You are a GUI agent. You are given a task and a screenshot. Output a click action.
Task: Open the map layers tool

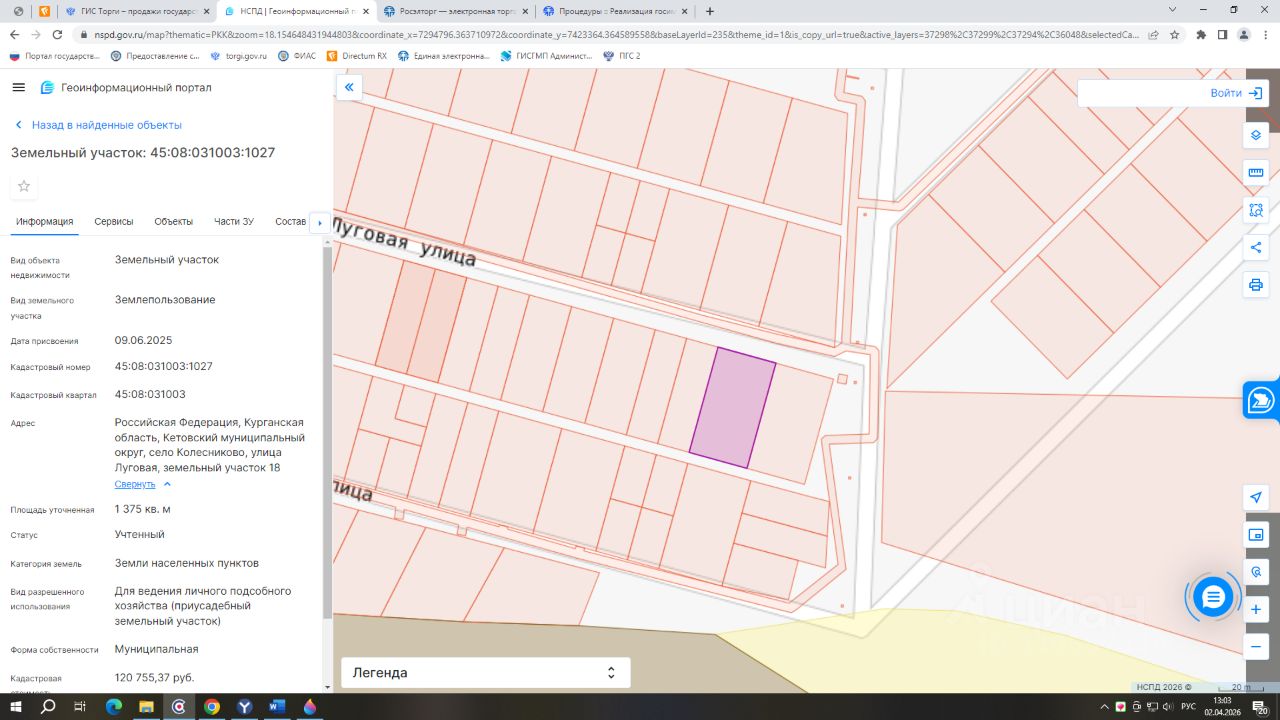tap(1256, 135)
